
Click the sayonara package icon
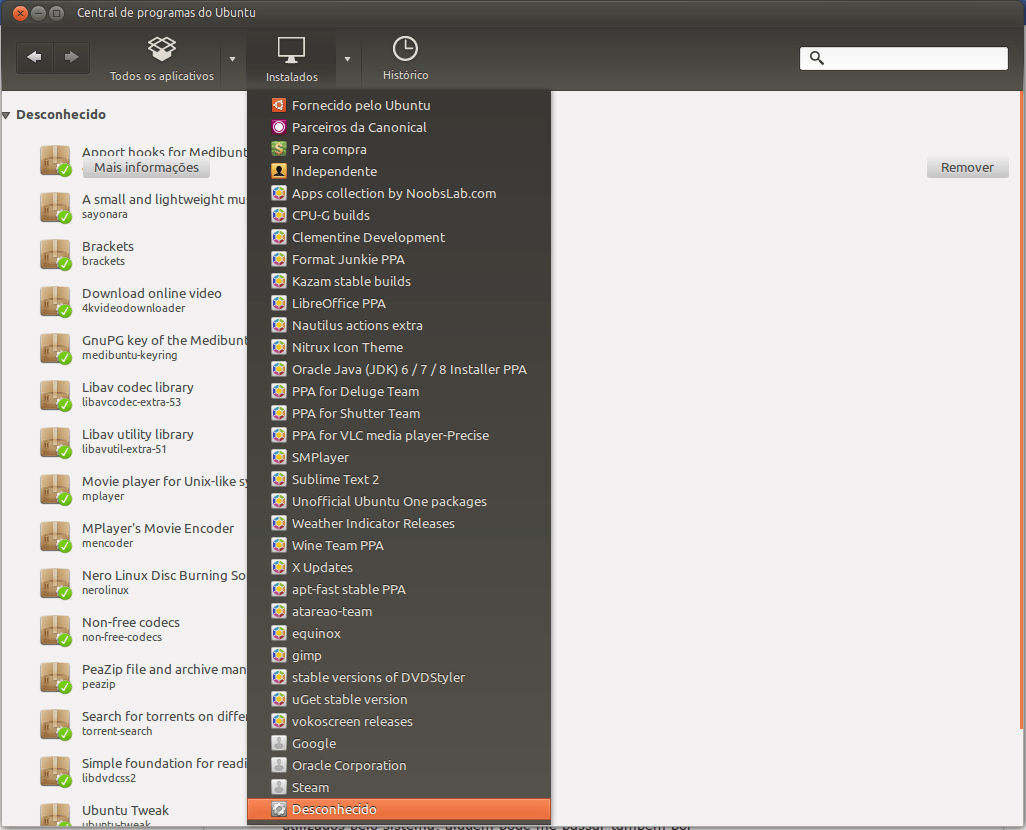point(55,207)
